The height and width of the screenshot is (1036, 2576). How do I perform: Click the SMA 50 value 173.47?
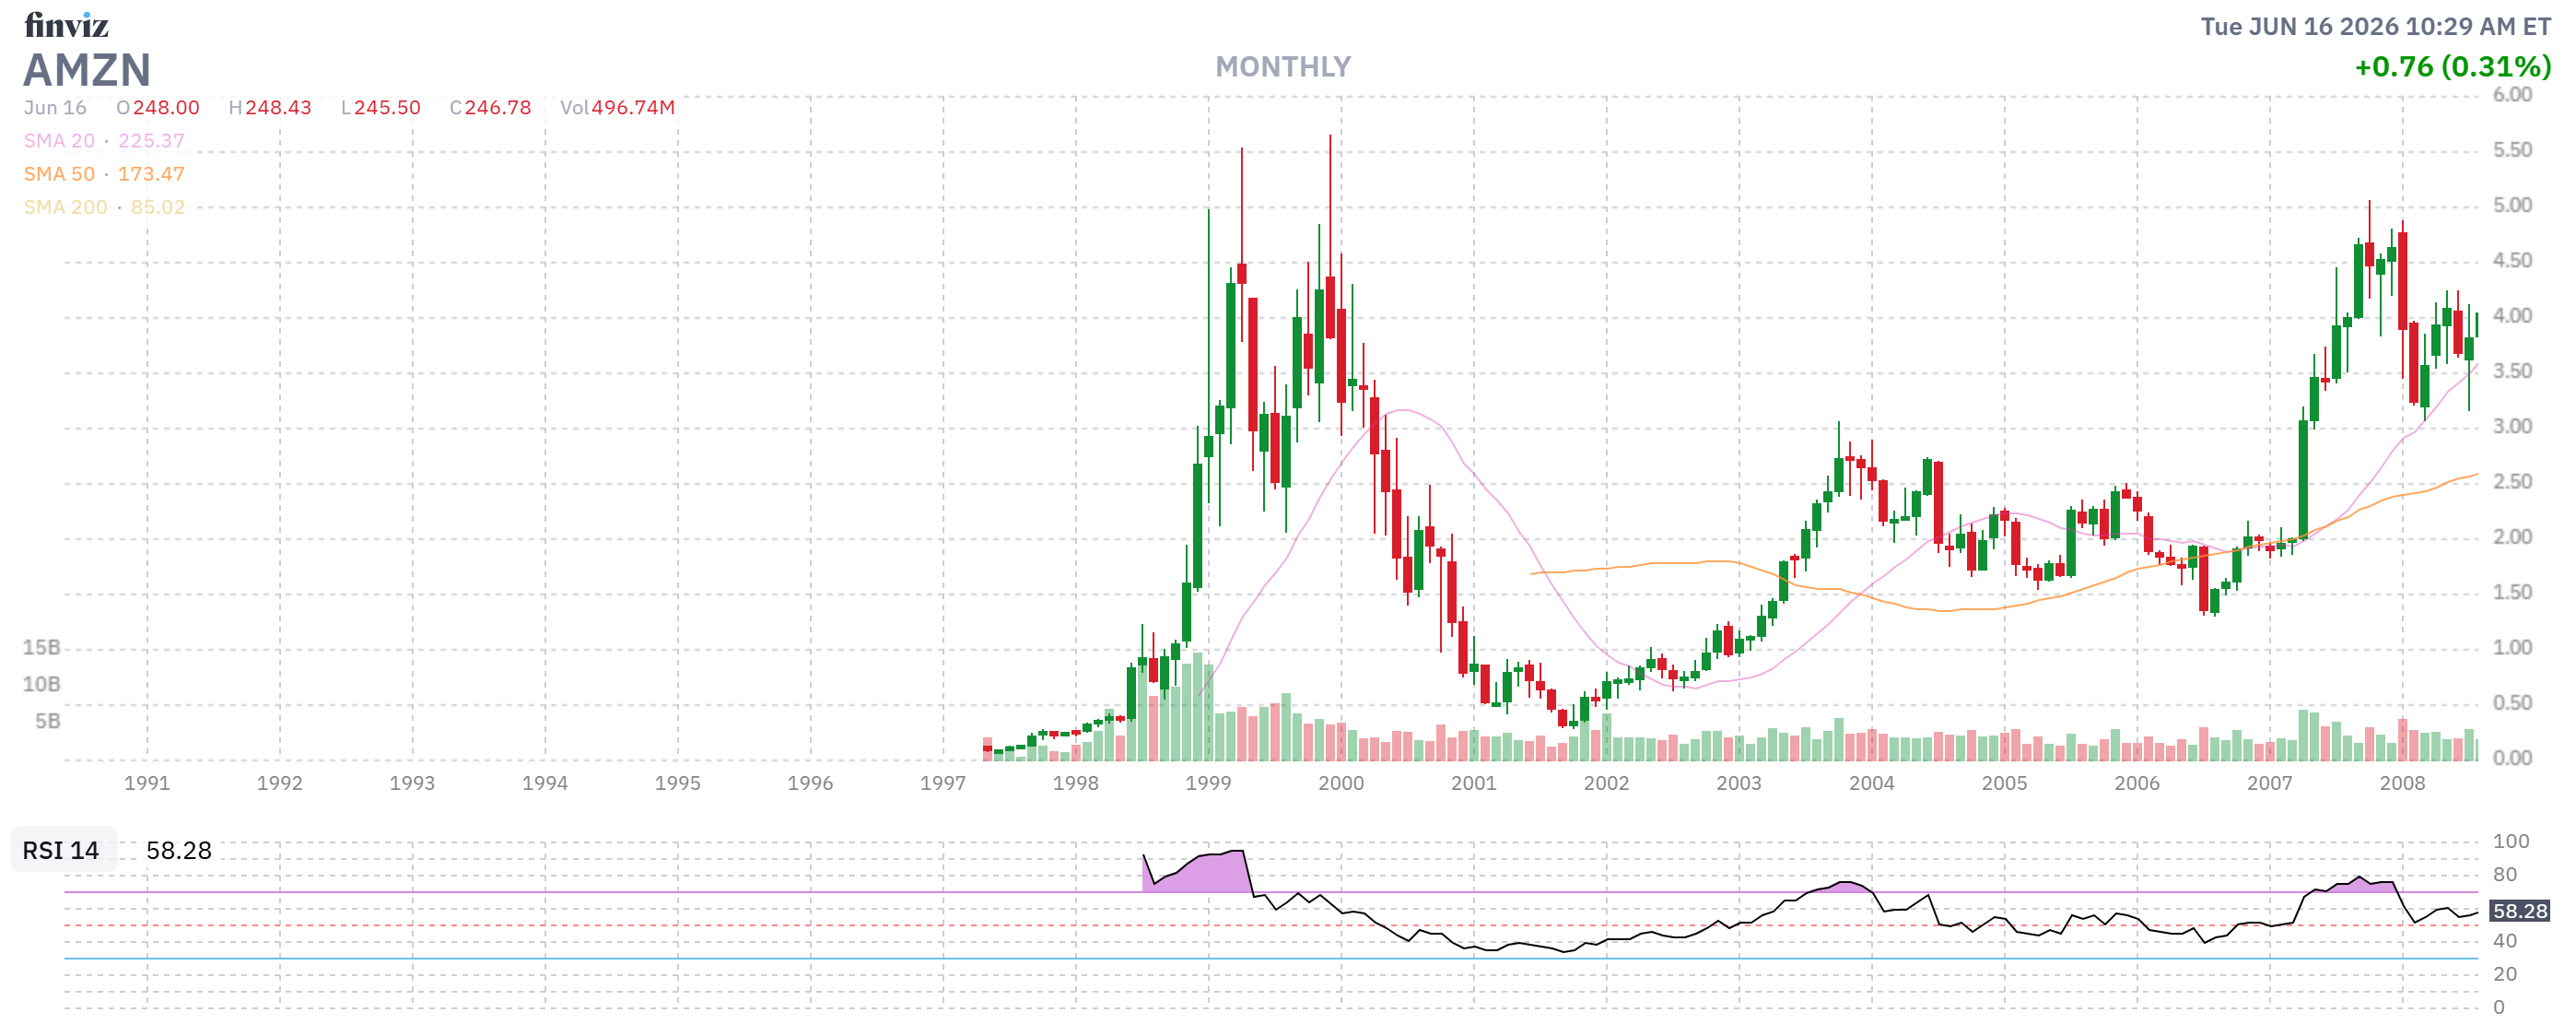(151, 174)
